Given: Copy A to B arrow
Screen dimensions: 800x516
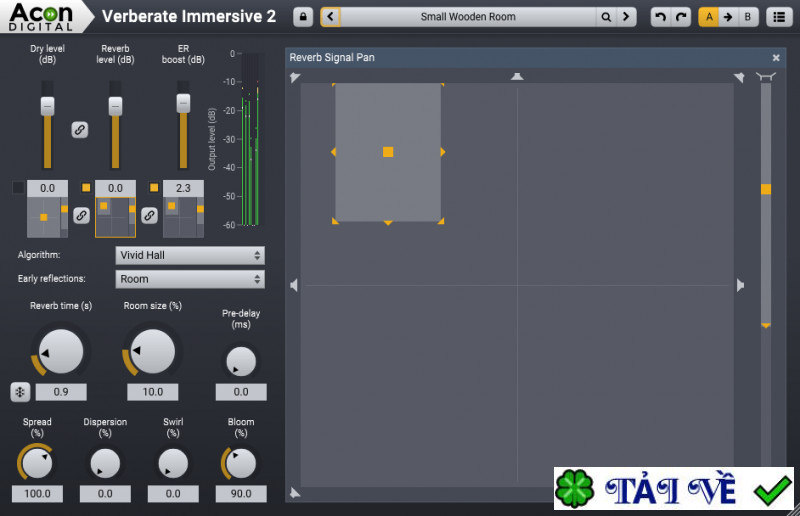Looking at the screenshot, I should [728, 17].
